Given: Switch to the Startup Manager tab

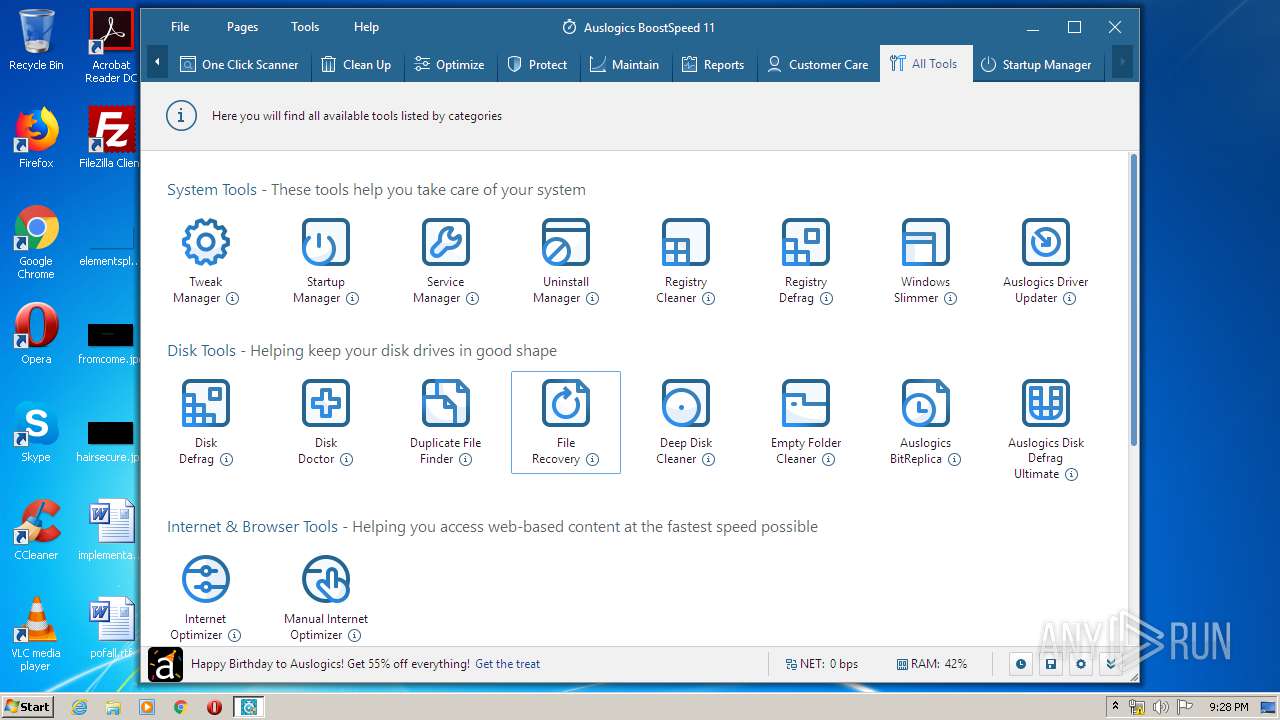Looking at the screenshot, I should [1036, 64].
